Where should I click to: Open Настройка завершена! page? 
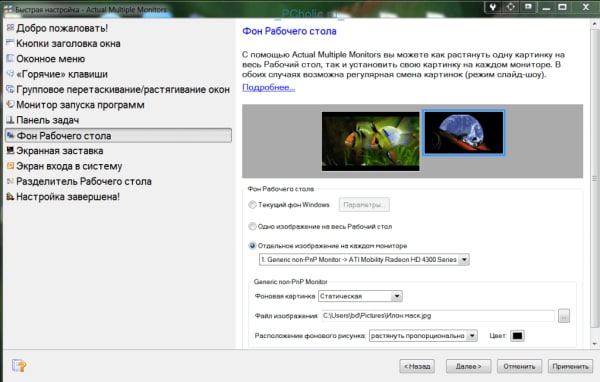[68, 196]
